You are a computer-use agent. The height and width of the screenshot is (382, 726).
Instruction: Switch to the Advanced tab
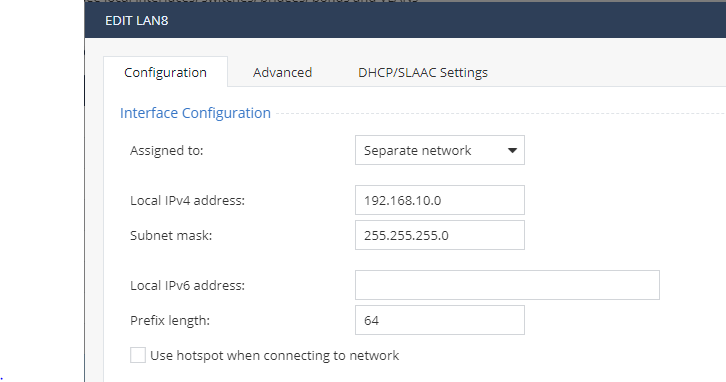[x=282, y=72]
